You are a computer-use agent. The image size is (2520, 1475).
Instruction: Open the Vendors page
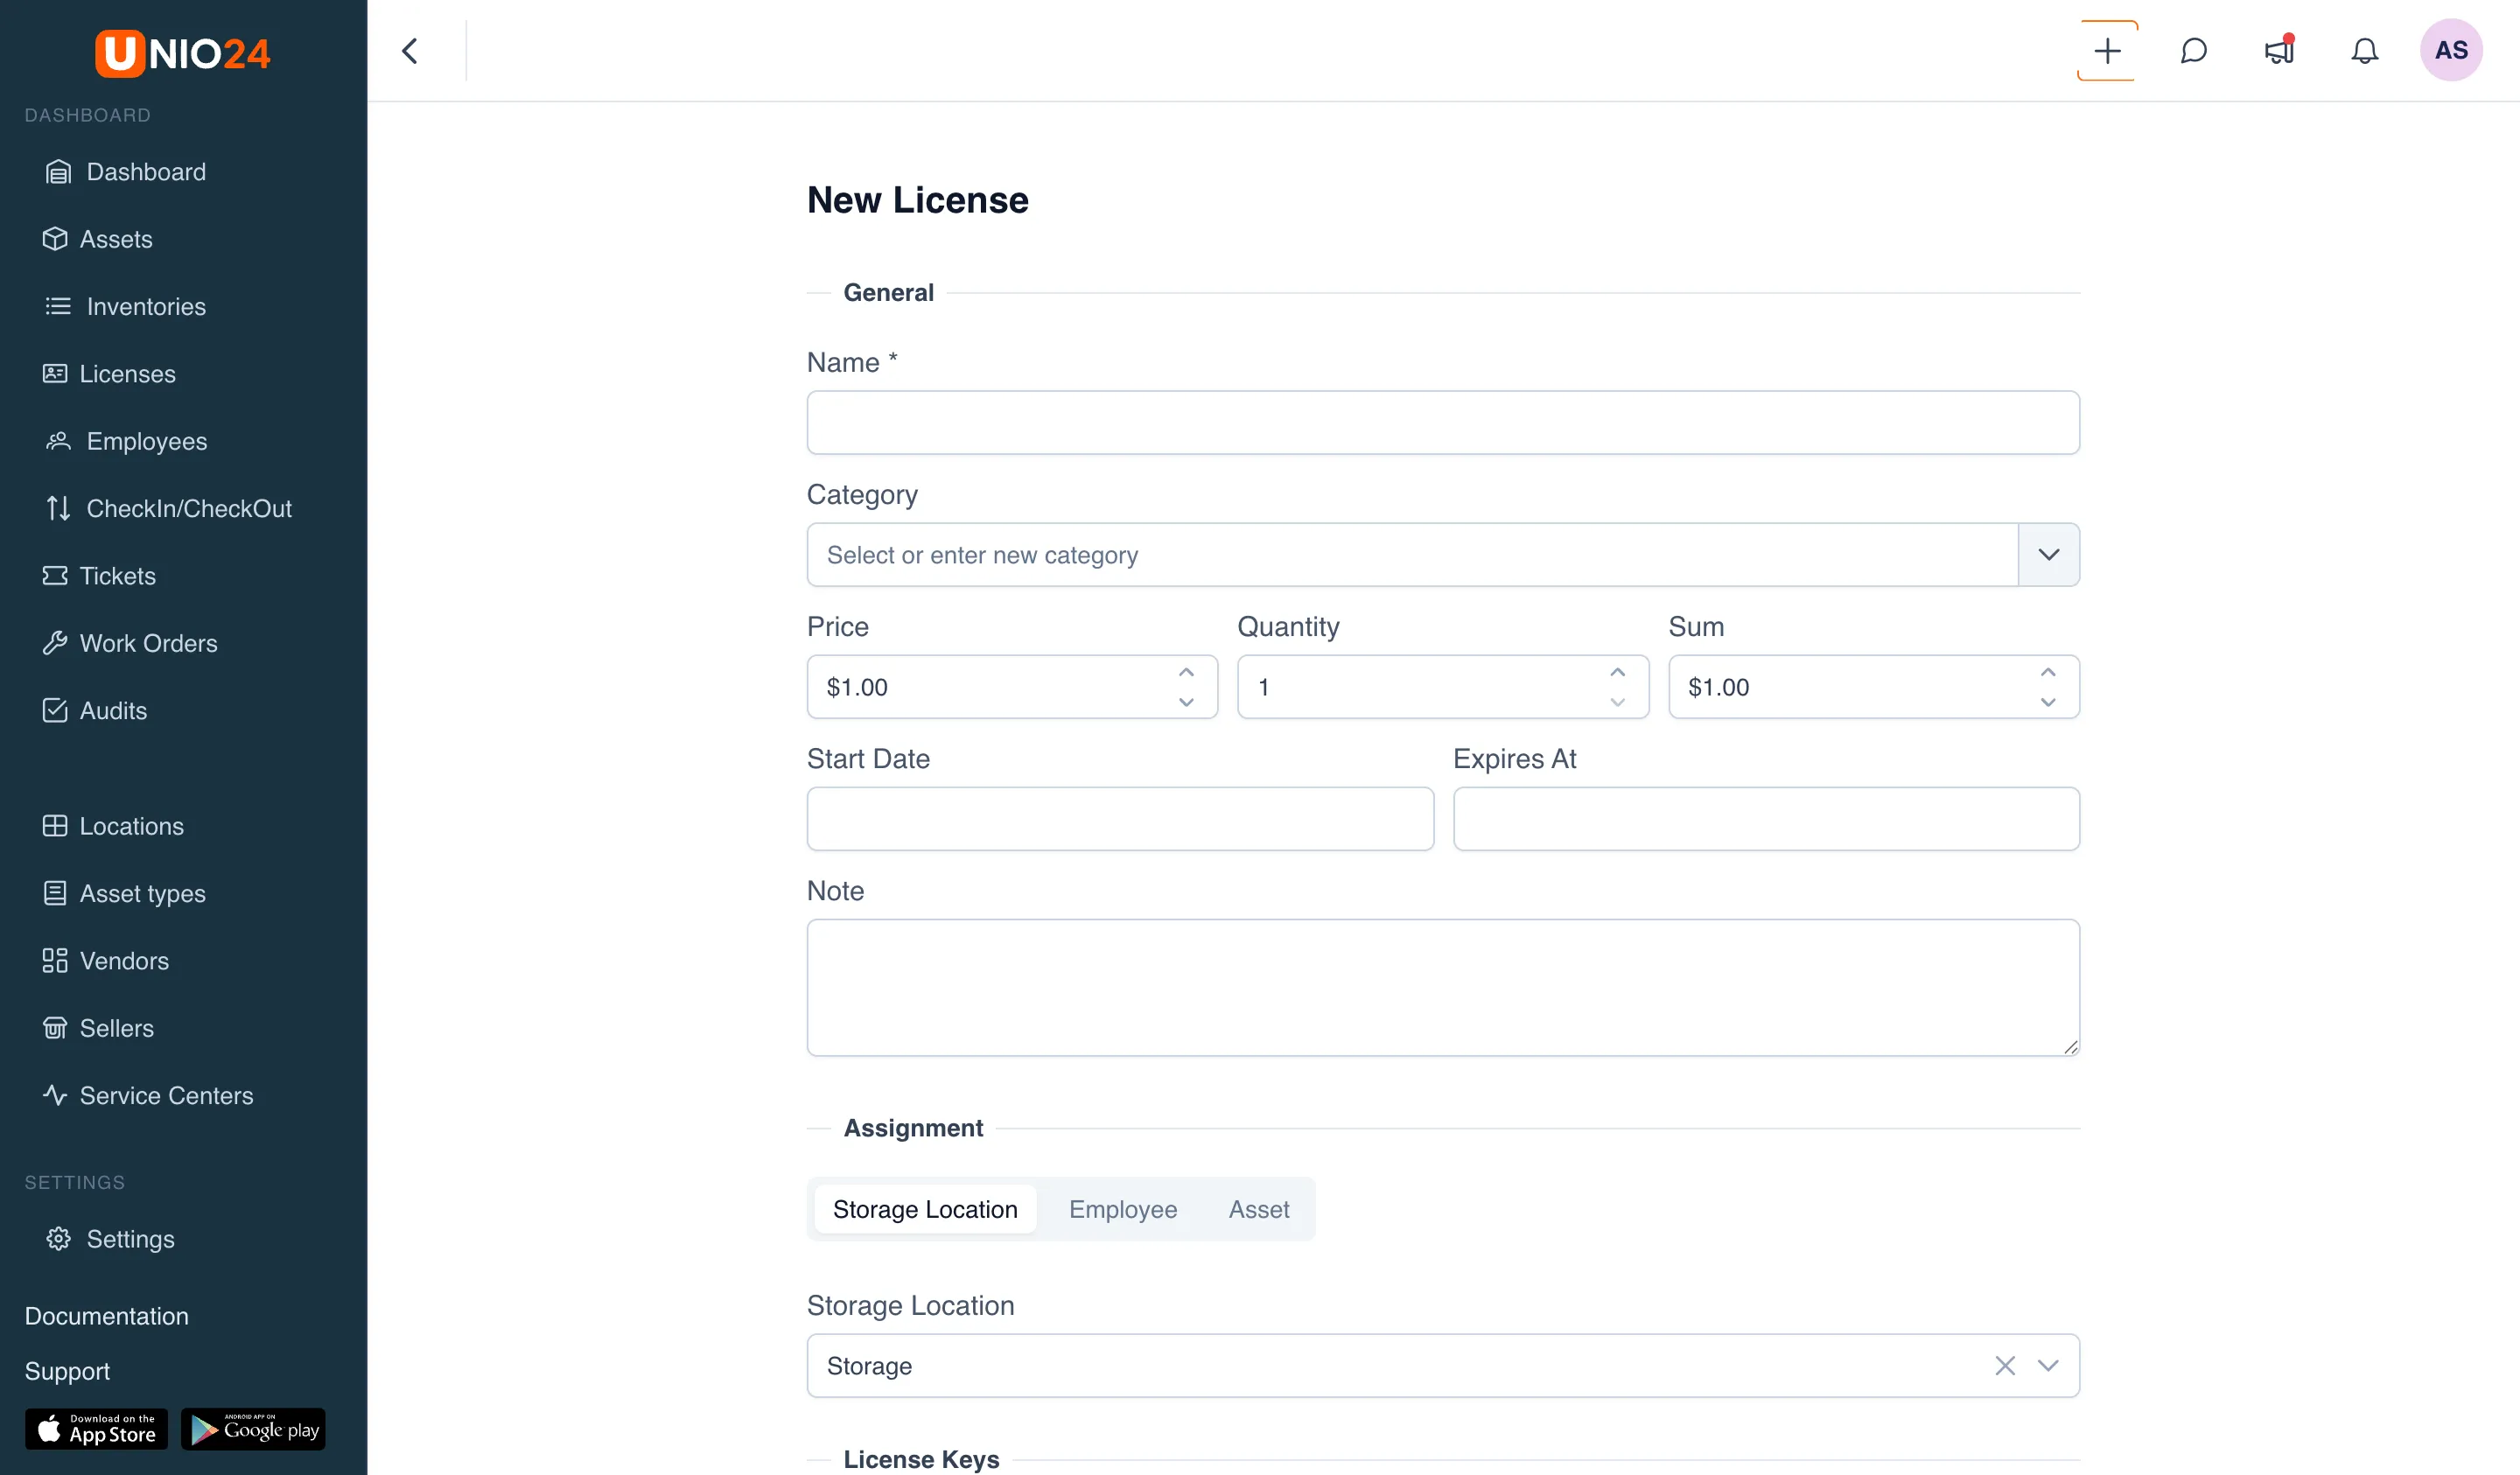point(125,960)
